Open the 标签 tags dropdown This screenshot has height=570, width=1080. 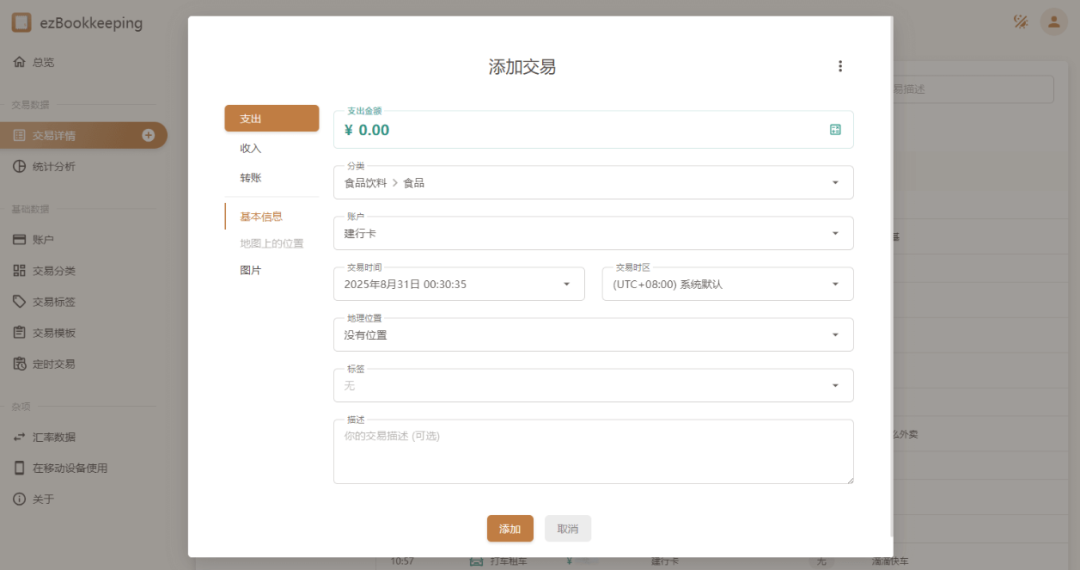click(593, 386)
